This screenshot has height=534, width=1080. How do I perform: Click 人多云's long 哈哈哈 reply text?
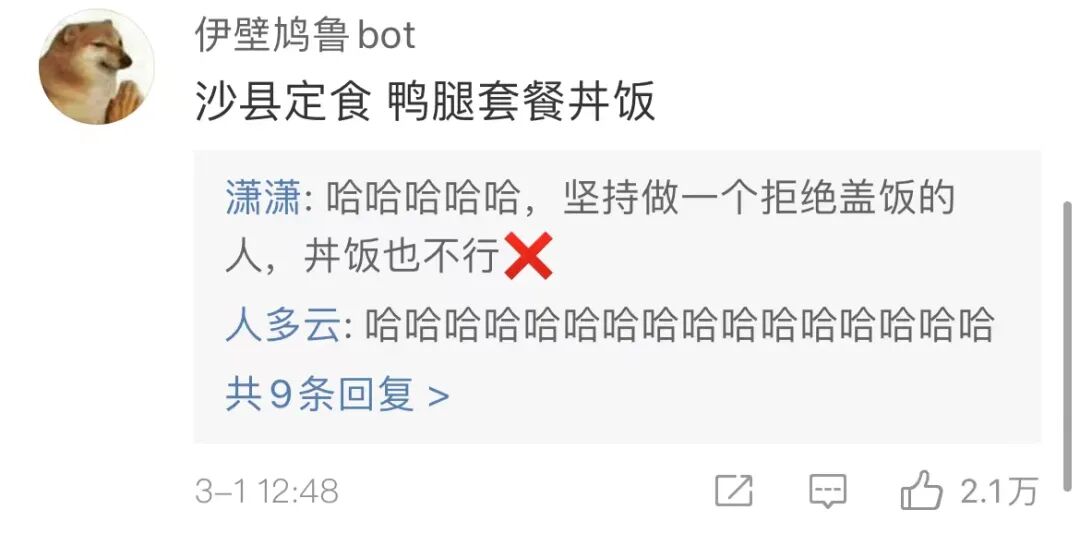[678, 324]
